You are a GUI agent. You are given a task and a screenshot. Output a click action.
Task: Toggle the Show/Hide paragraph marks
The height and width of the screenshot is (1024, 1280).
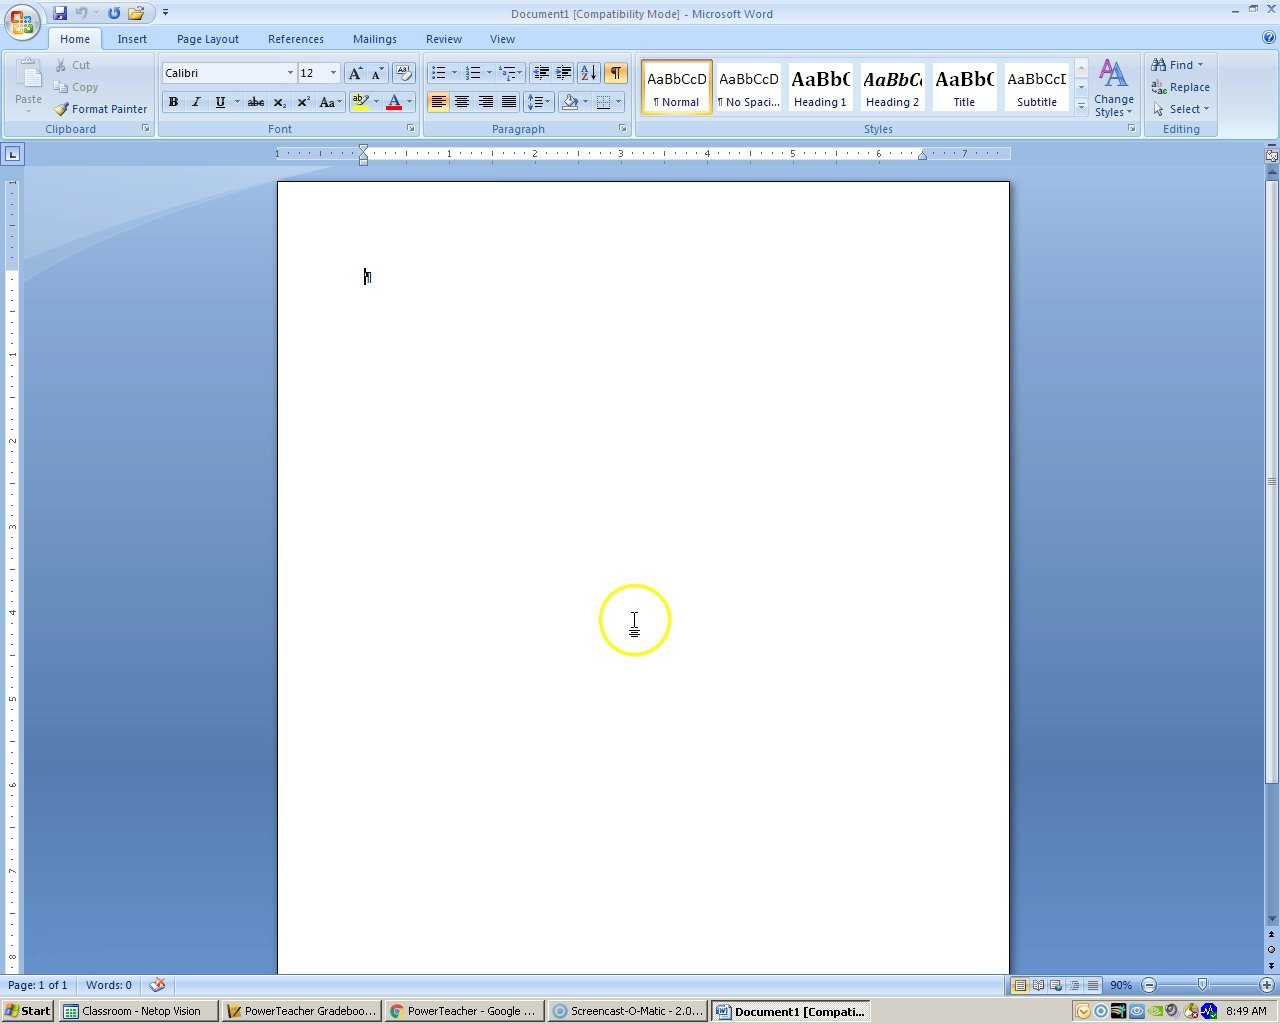[x=615, y=72]
